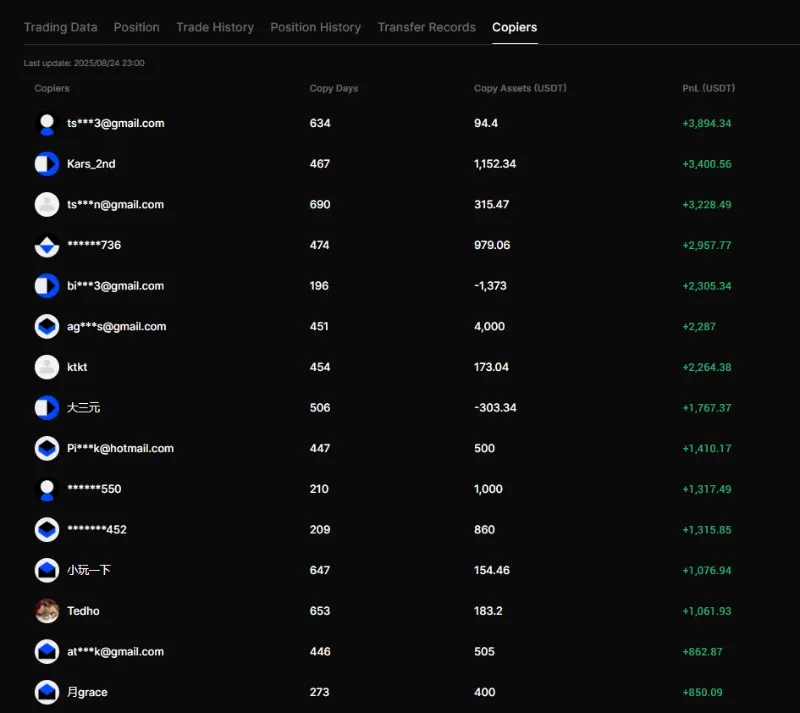Click the avatar next to Pi***k@hotmail.com

click(47, 448)
